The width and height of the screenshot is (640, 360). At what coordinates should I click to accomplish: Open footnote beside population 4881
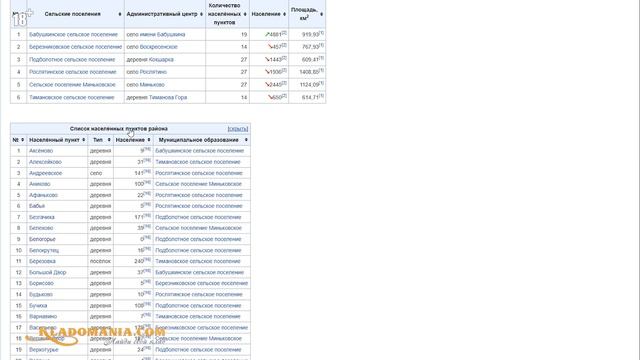284,33
